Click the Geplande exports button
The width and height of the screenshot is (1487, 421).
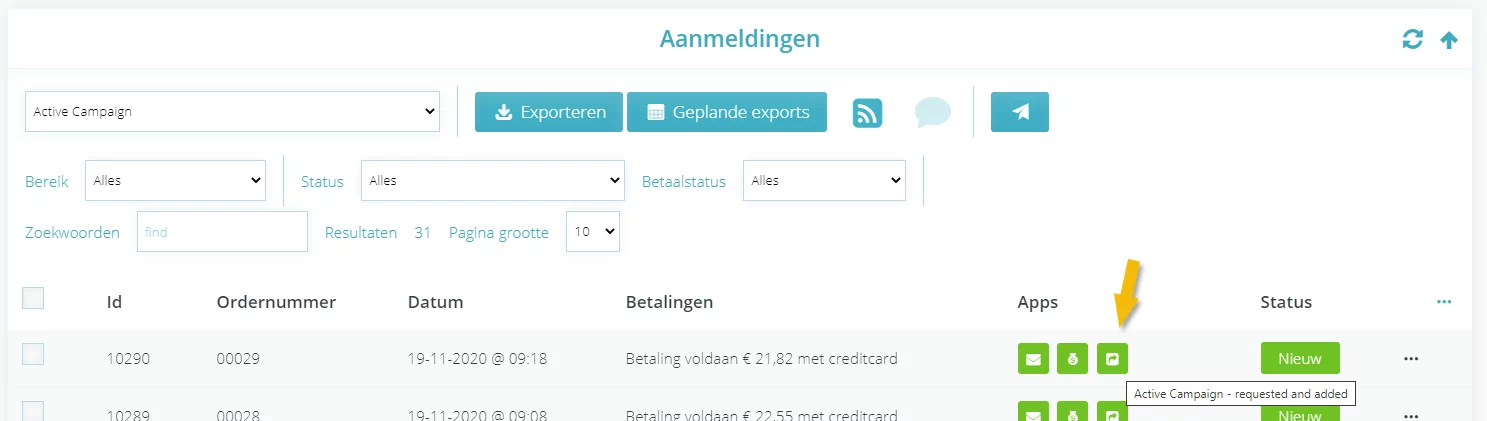[x=727, y=112]
